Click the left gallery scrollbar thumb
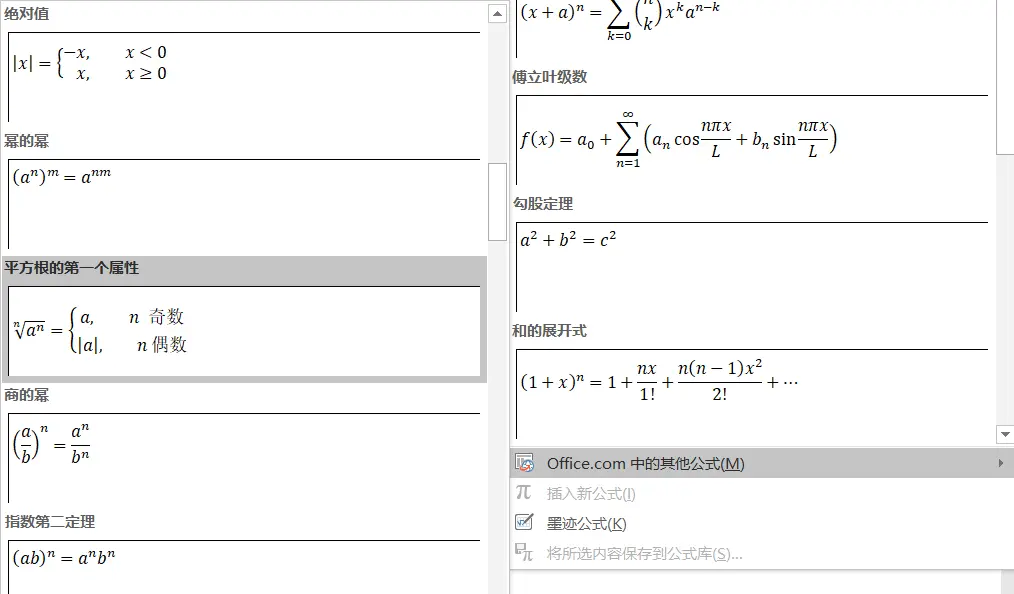Screen dimensions: 1014x594 497,202
